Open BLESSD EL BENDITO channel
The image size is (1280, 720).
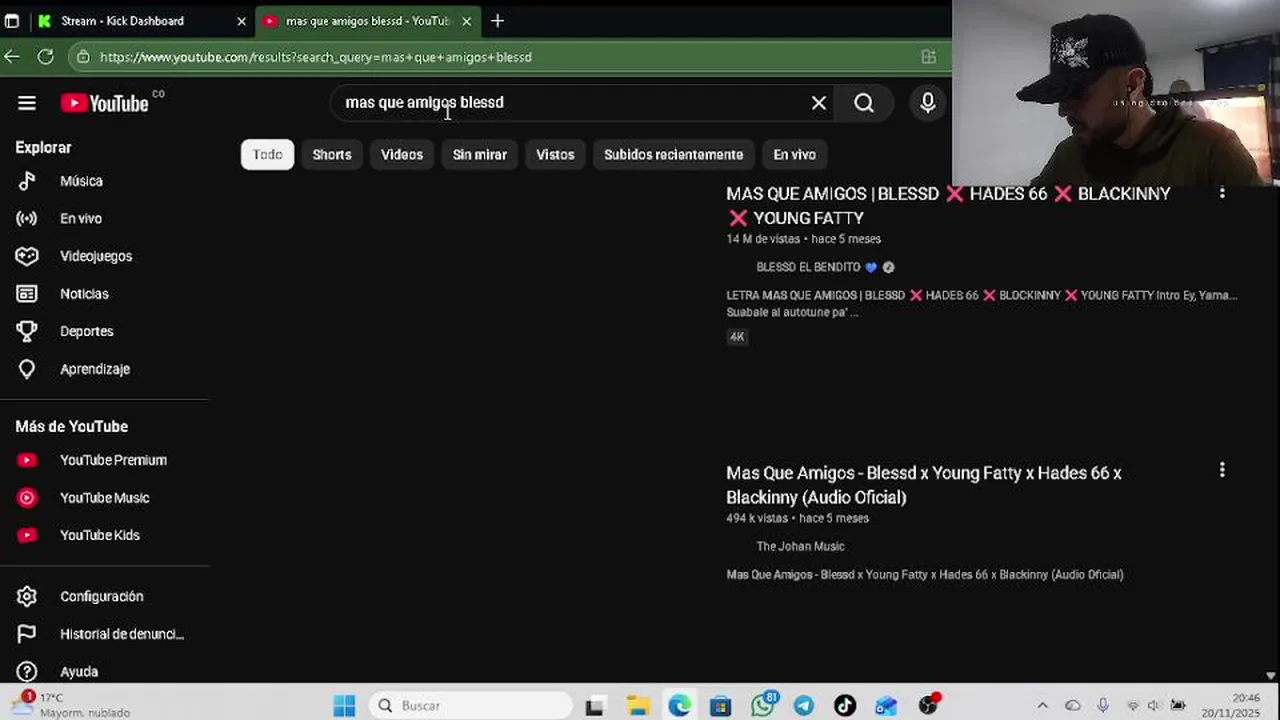click(809, 267)
